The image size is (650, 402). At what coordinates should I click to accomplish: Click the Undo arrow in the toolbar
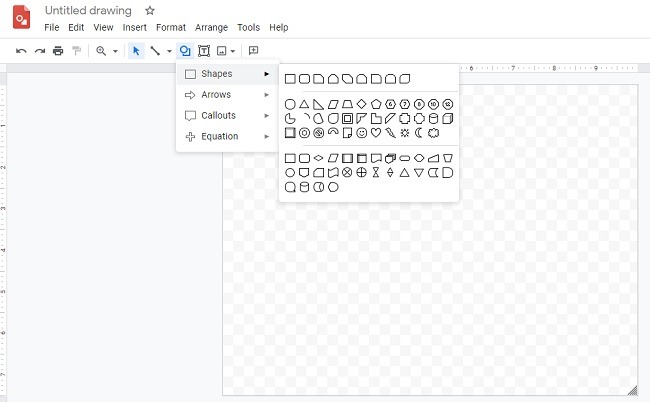tap(21, 51)
